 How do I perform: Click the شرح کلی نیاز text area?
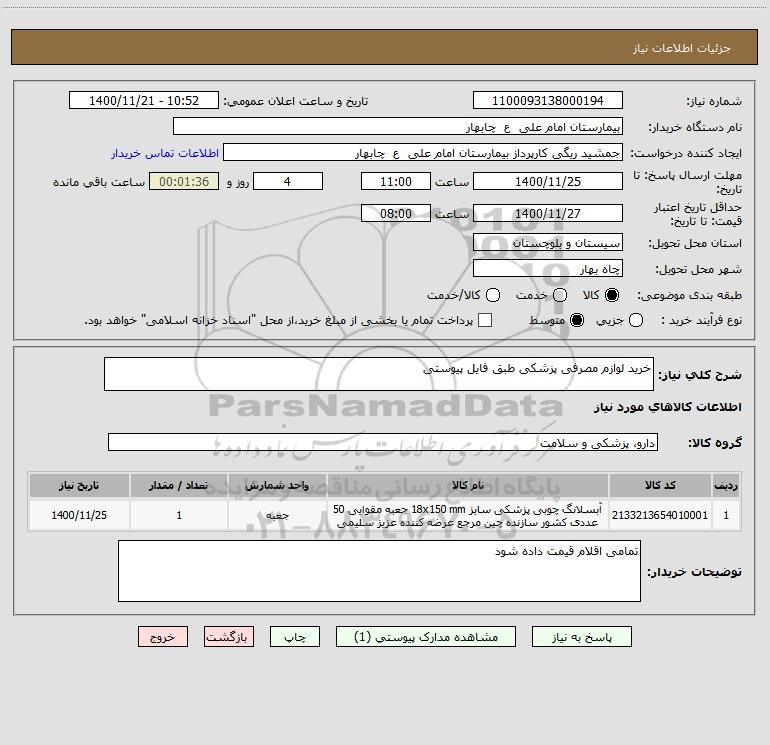pos(379,374)
